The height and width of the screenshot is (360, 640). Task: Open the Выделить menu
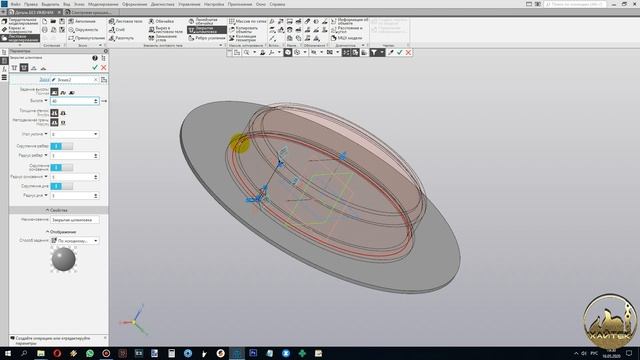(x=50, y=4)
